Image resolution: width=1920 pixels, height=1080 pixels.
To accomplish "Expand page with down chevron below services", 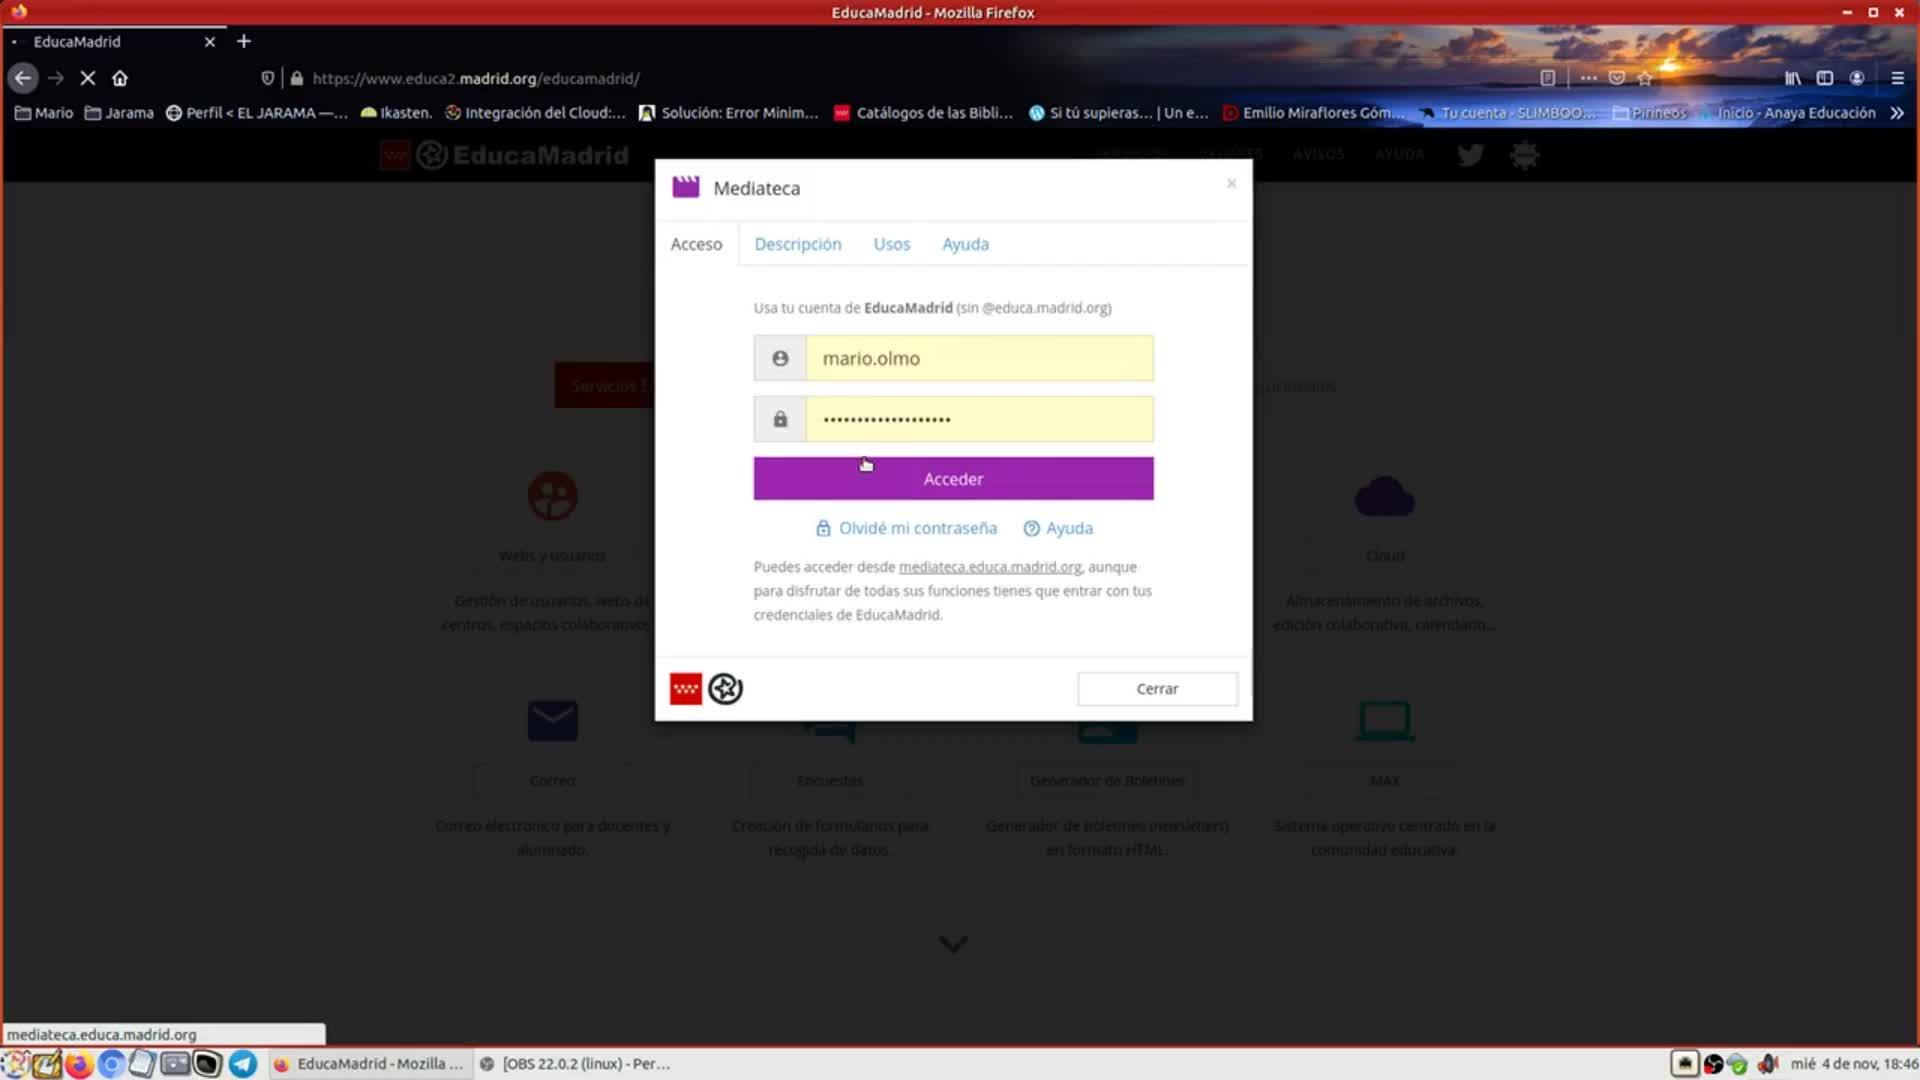I will 953,944.
